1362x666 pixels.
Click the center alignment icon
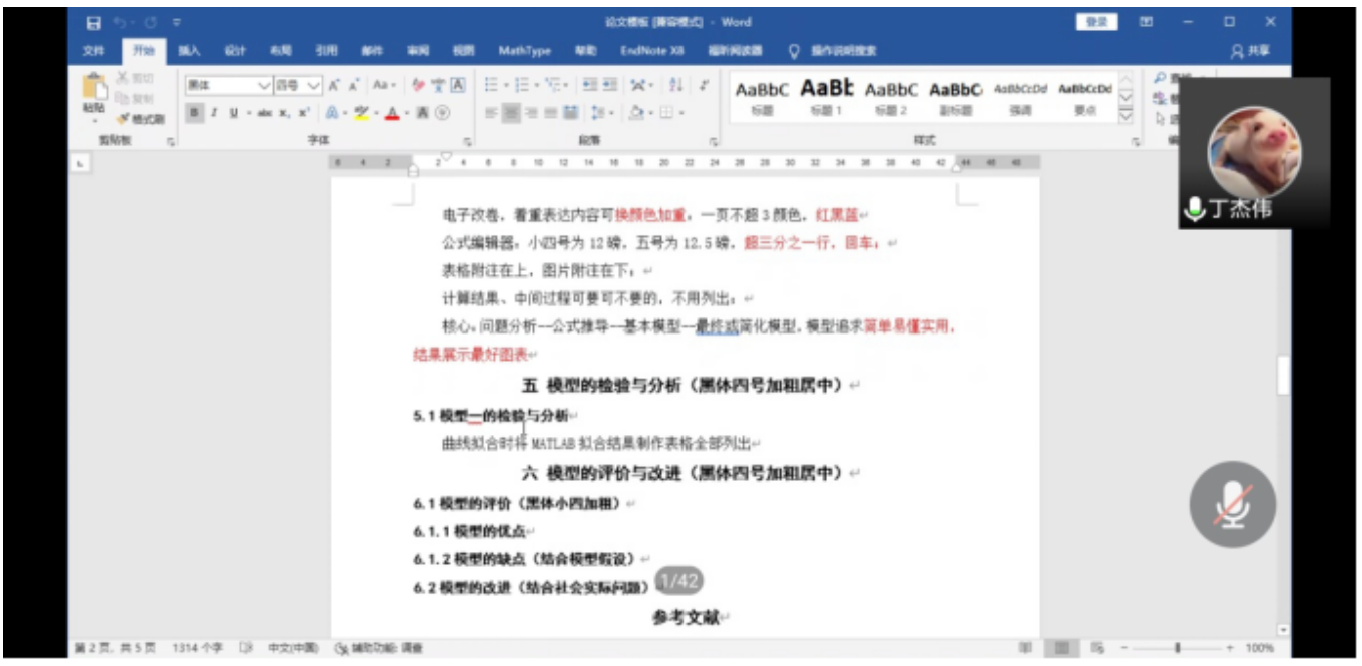pyautogui.click(x=511, y=113)
